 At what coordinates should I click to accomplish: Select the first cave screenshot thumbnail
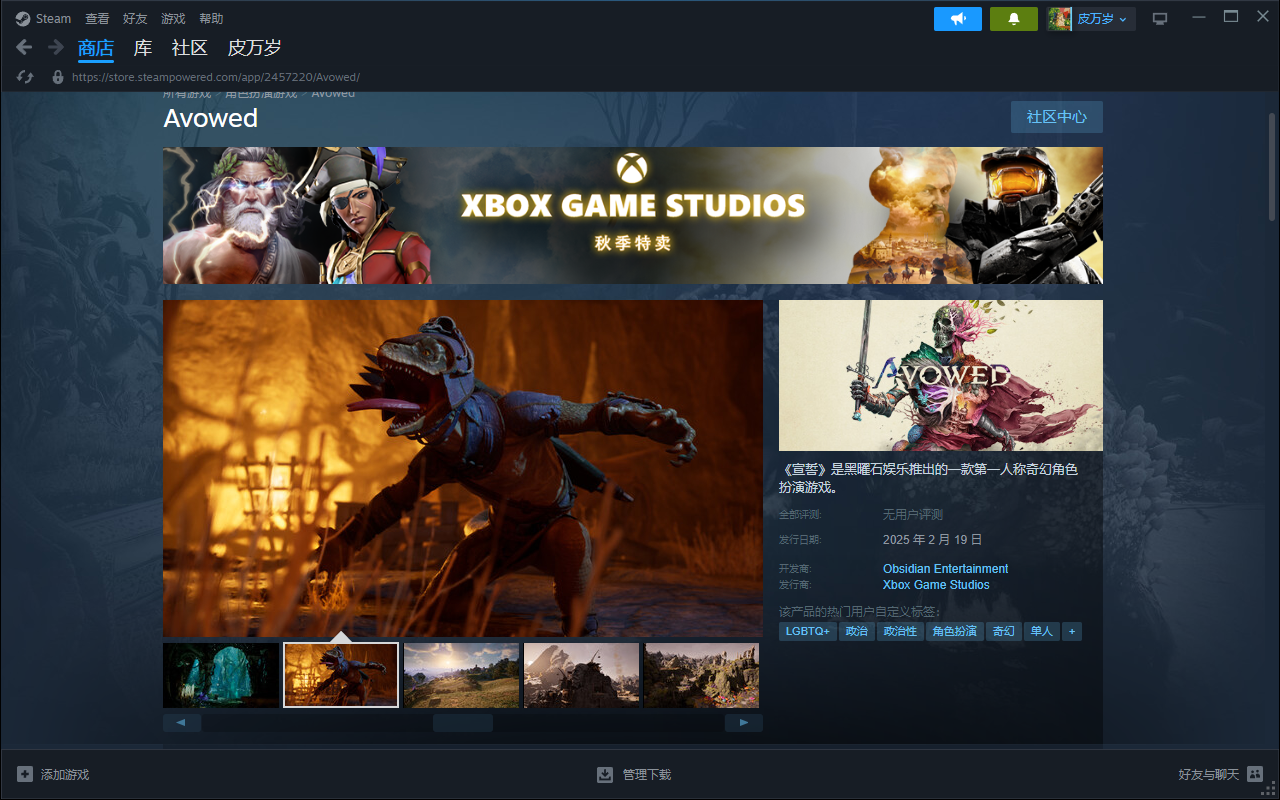[x=221, y=675]
